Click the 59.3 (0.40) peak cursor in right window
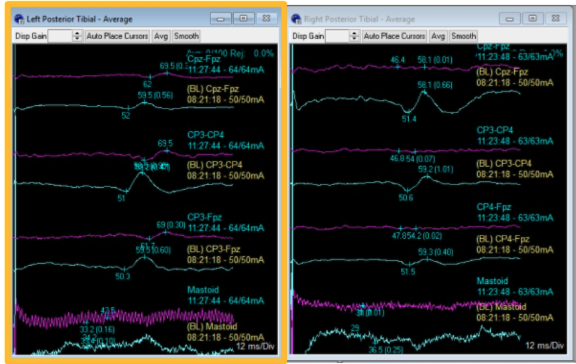The width and height of the screenshot is (576, 364). coord(427,259)
